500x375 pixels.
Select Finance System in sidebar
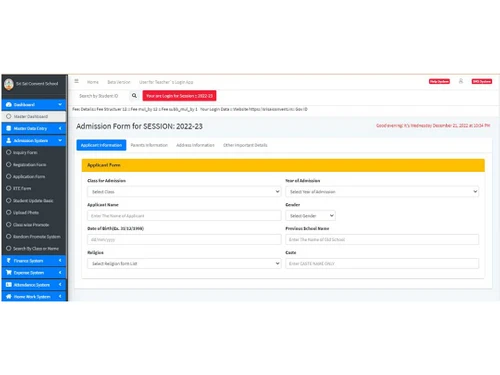34,261
